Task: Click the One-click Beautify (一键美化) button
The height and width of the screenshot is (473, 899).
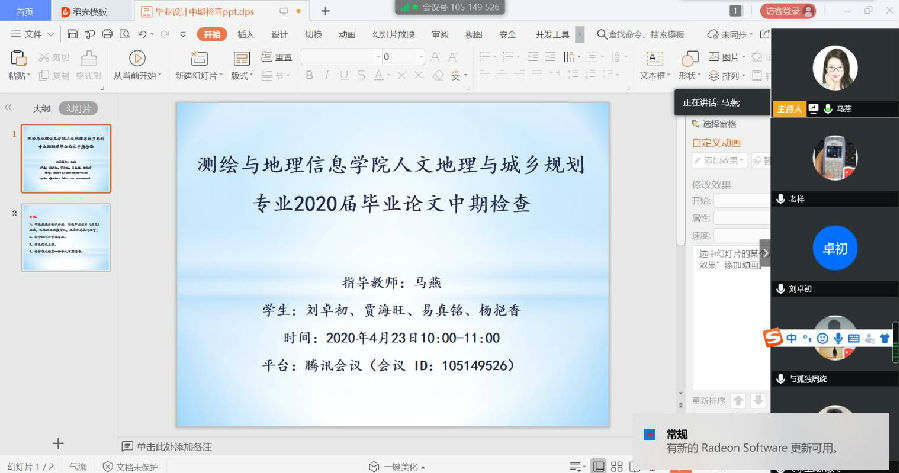Action: [x=397, y=467]
